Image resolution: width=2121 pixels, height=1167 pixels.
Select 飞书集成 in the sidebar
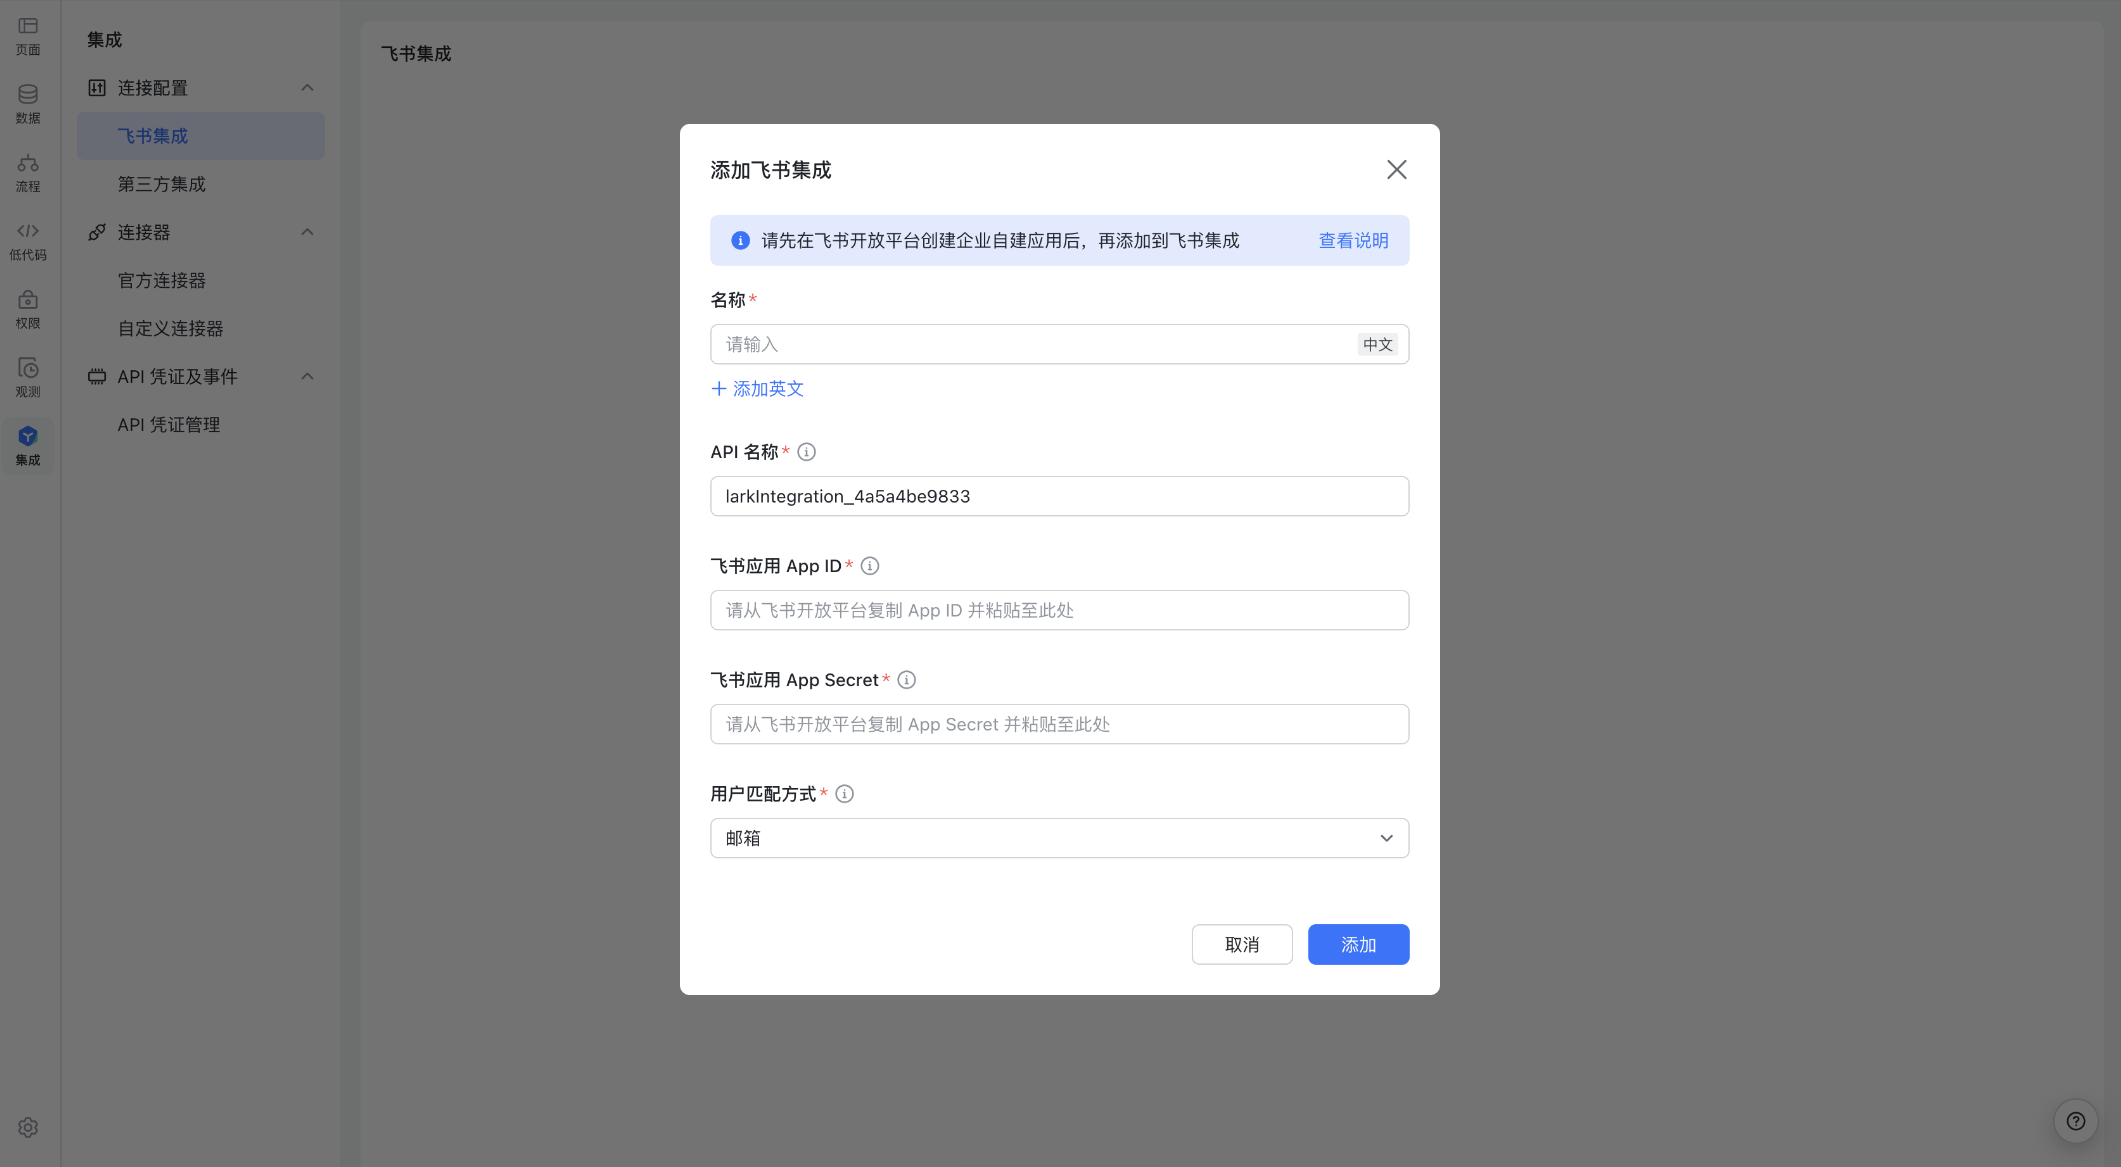pos(201,136)
